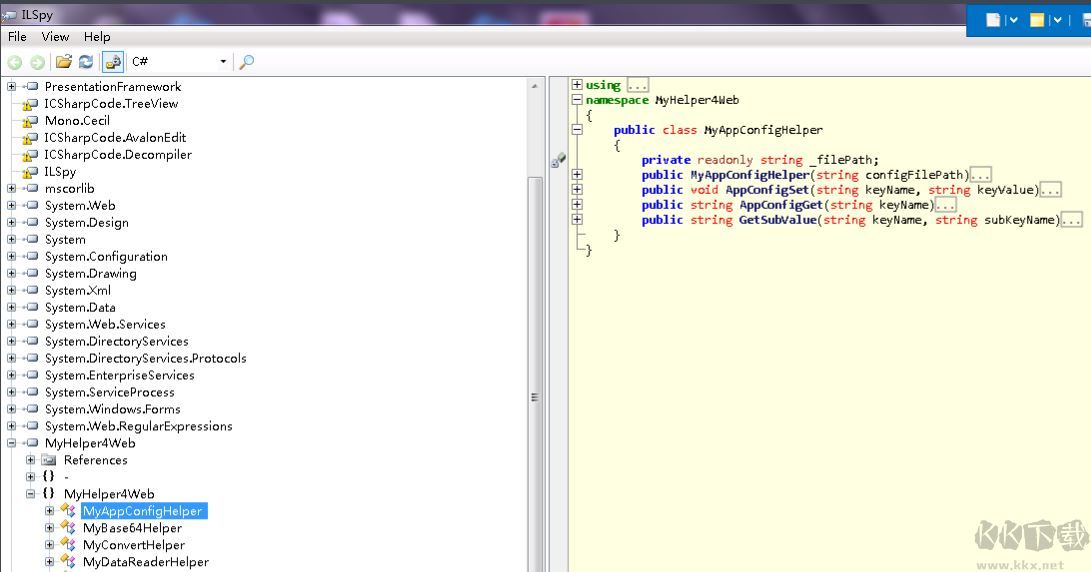The height and width of the screenshot is (572, 1091).
Task: Collapse the MyHelper4Web assembly node
Action: click(x=12, y=443)
